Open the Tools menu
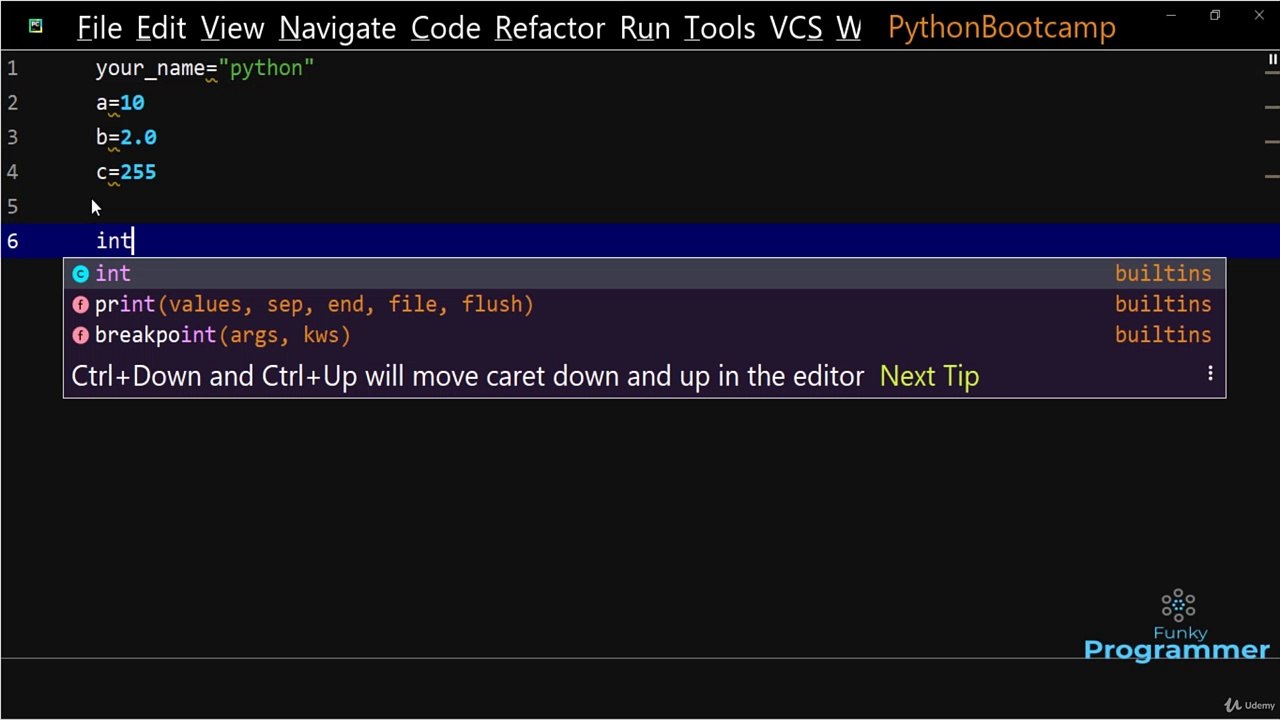The width and height of the screenshot is (1280, 720). (x=719, y=28)
